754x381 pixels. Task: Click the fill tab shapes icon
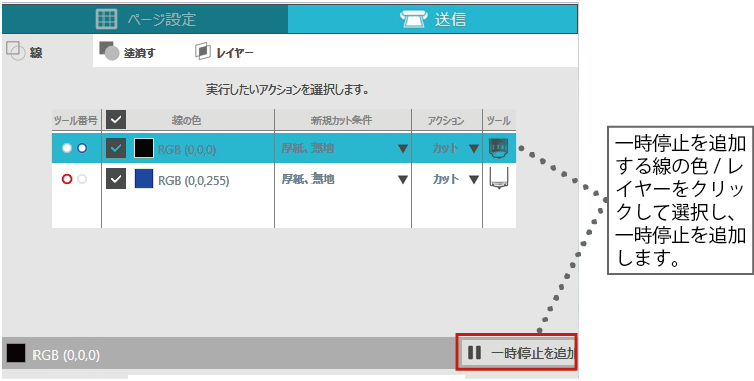click(109, 51)
